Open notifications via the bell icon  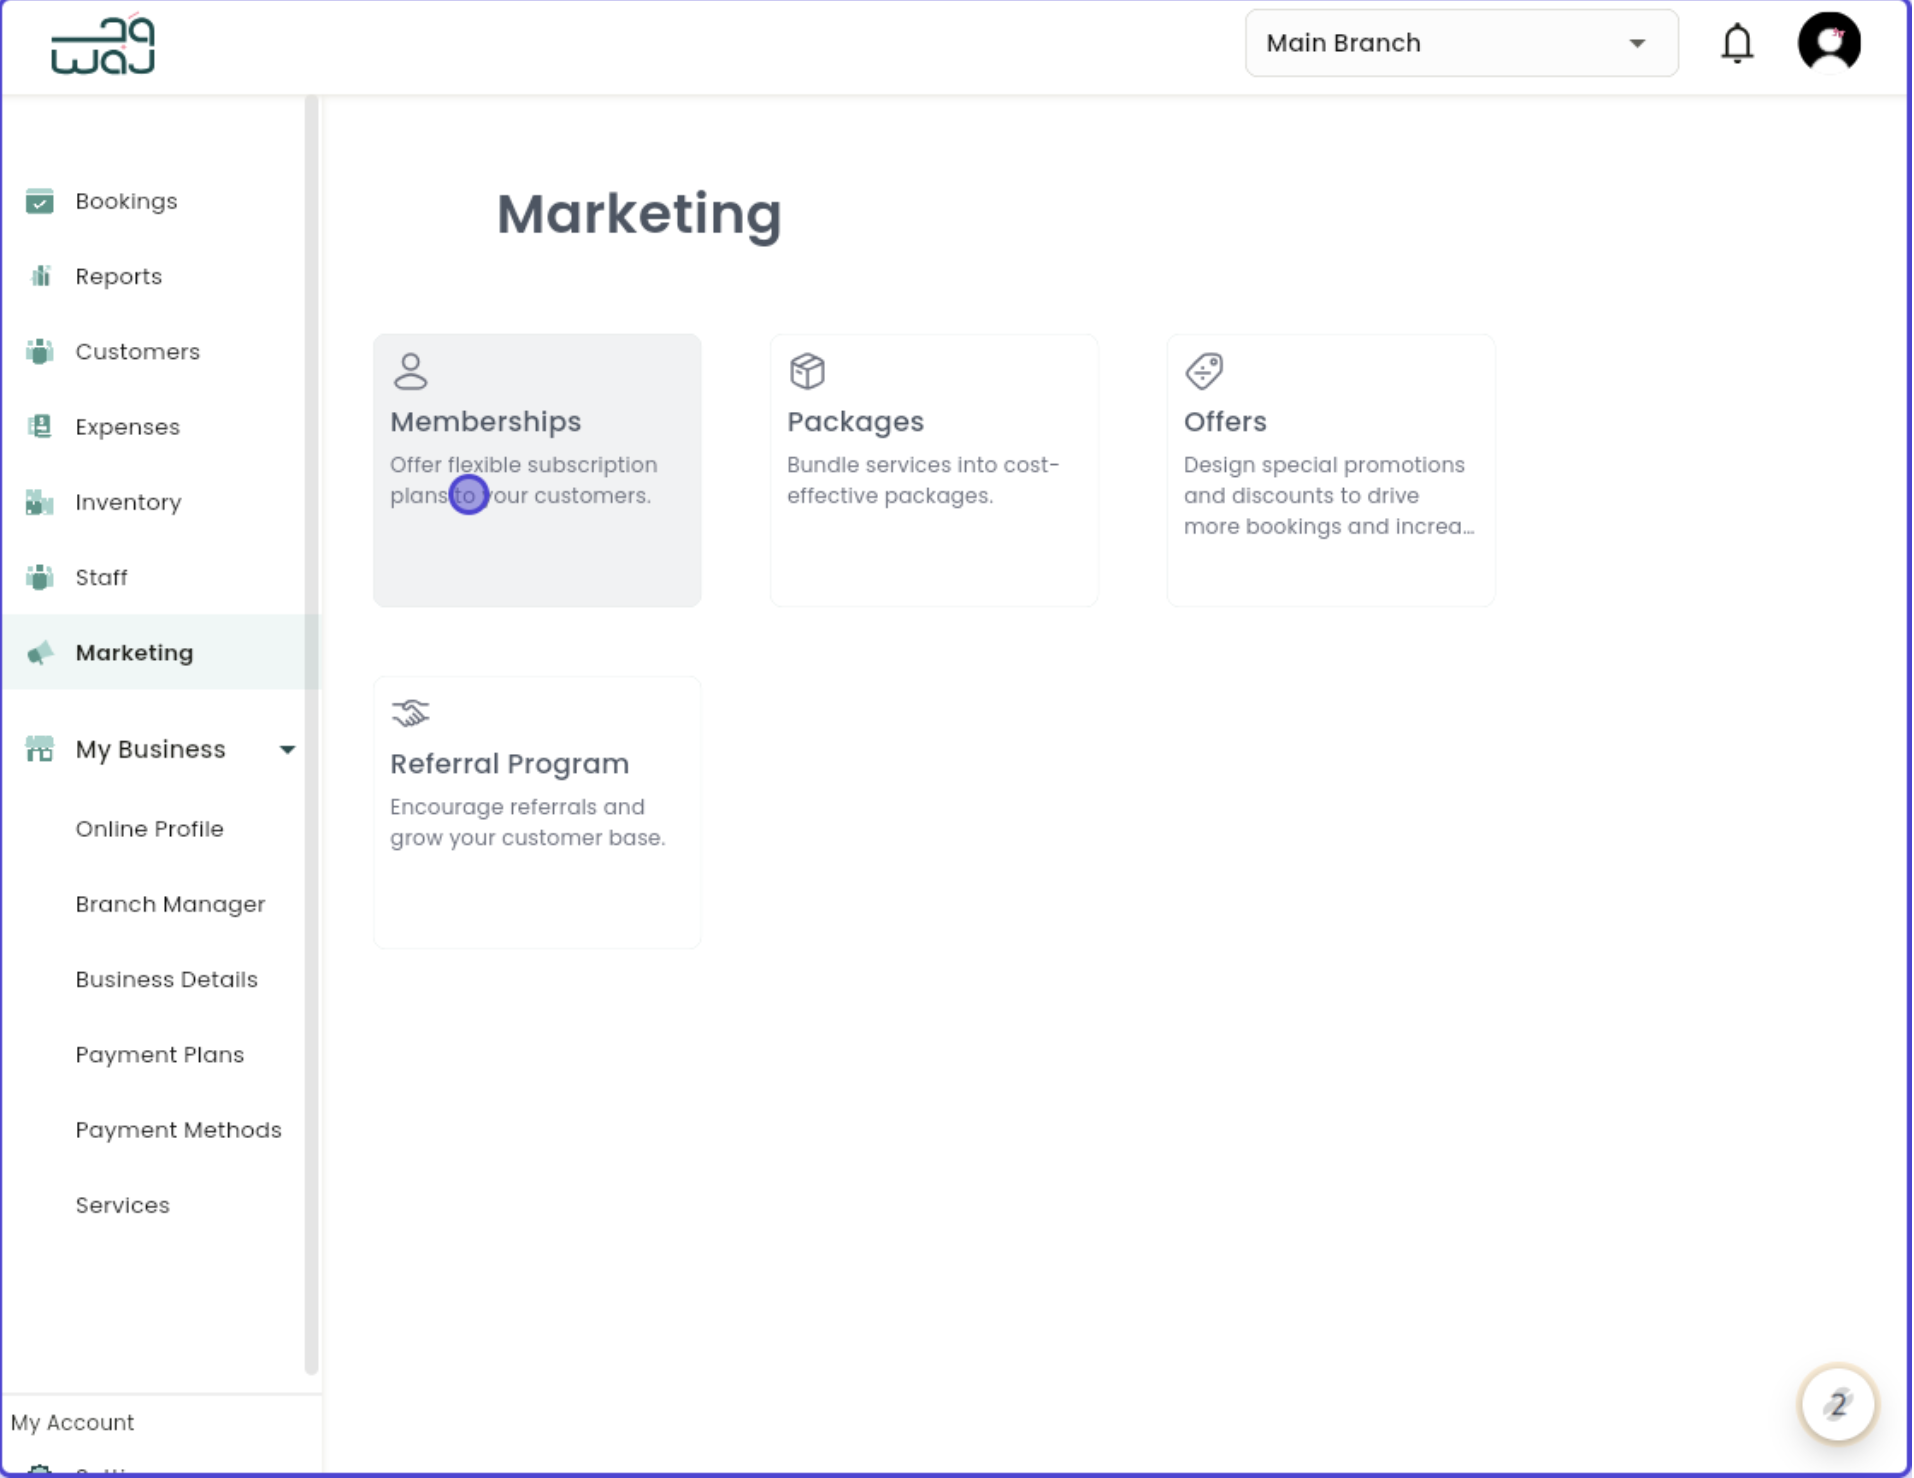pyautogui.click(x=1737, y=43)
